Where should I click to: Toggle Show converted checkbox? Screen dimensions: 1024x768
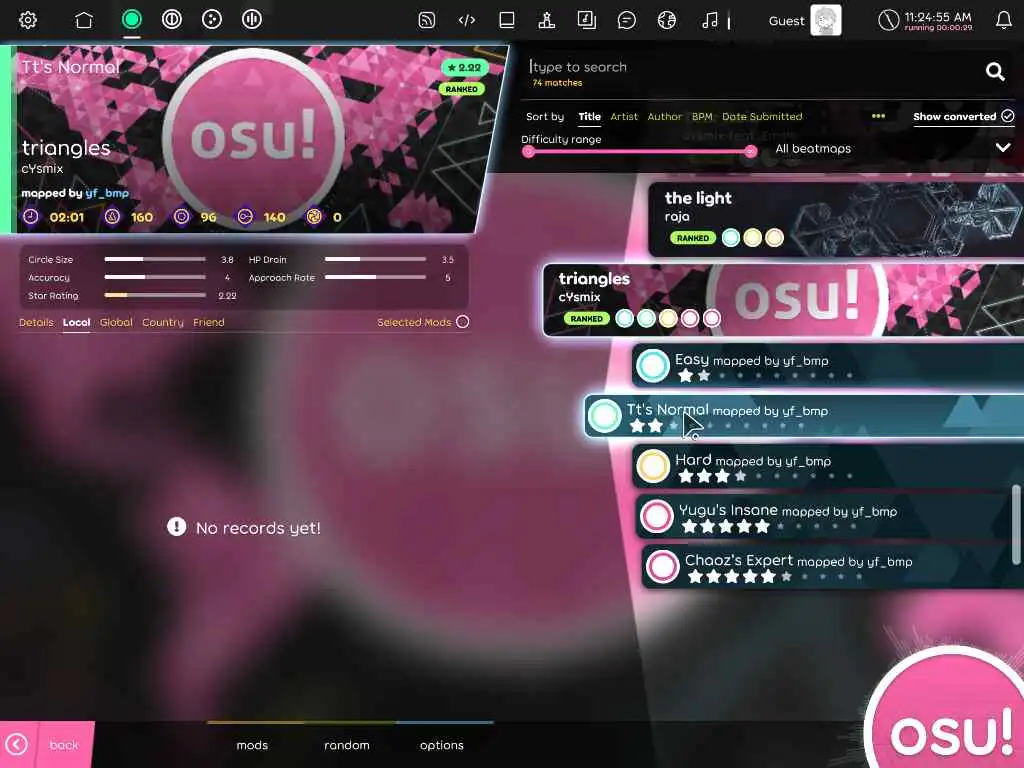point(963,116)
